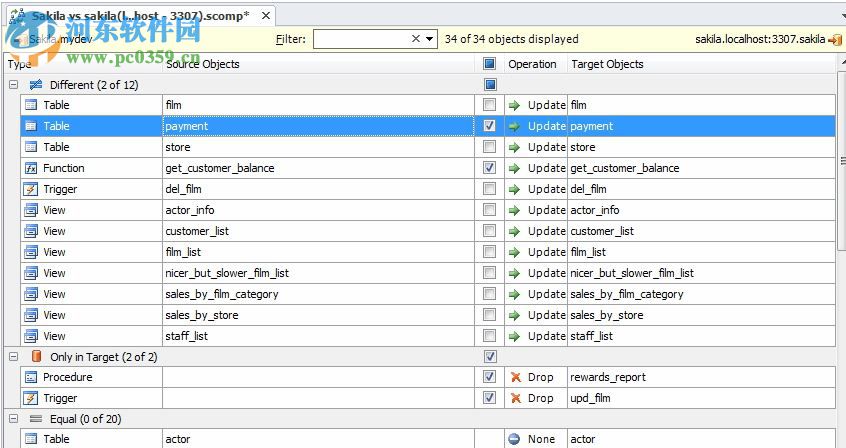Image resolution: width=846 pixels, height=448 pixels.
Task: Open the Filter dropdown arrow
Action: pyautogui.click(x=429, y=39)
